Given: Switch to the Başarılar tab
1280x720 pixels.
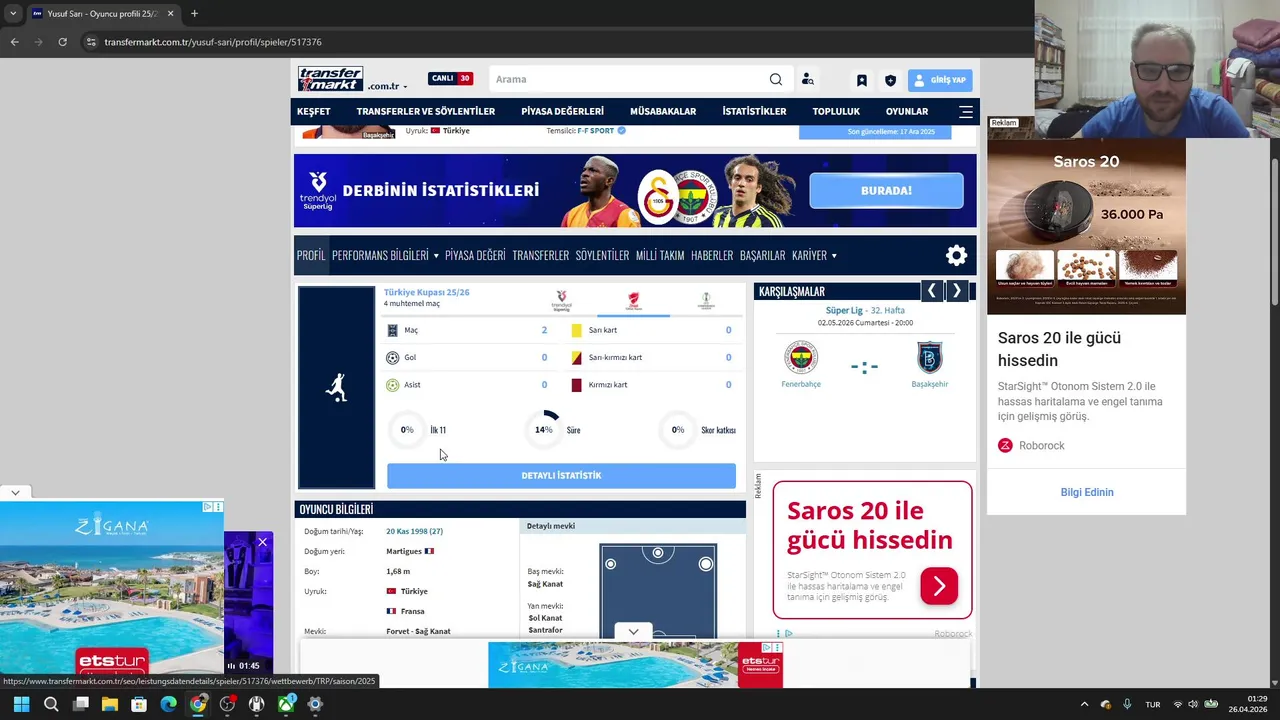Looking at the screenshot, I should tap(762, 255).
